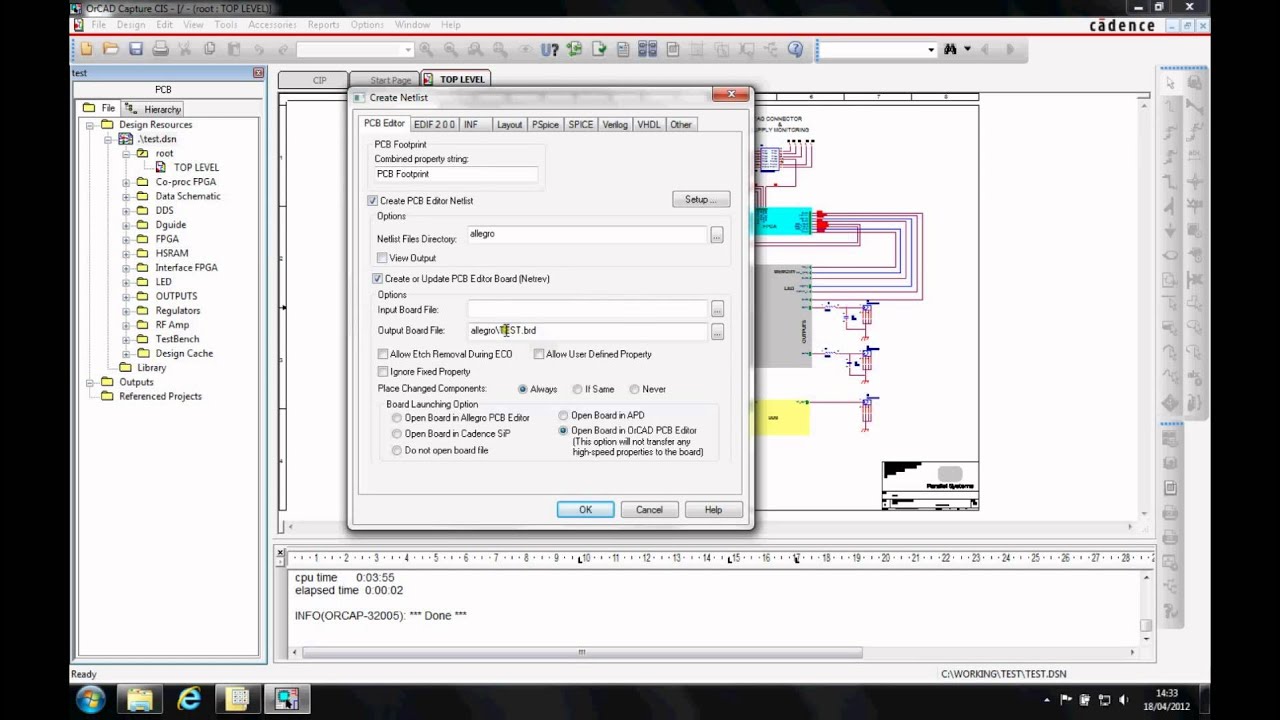The image size is (1280, 720).
Task: Select the arrow pointer tool in right palette
Action: [1170, 83]
